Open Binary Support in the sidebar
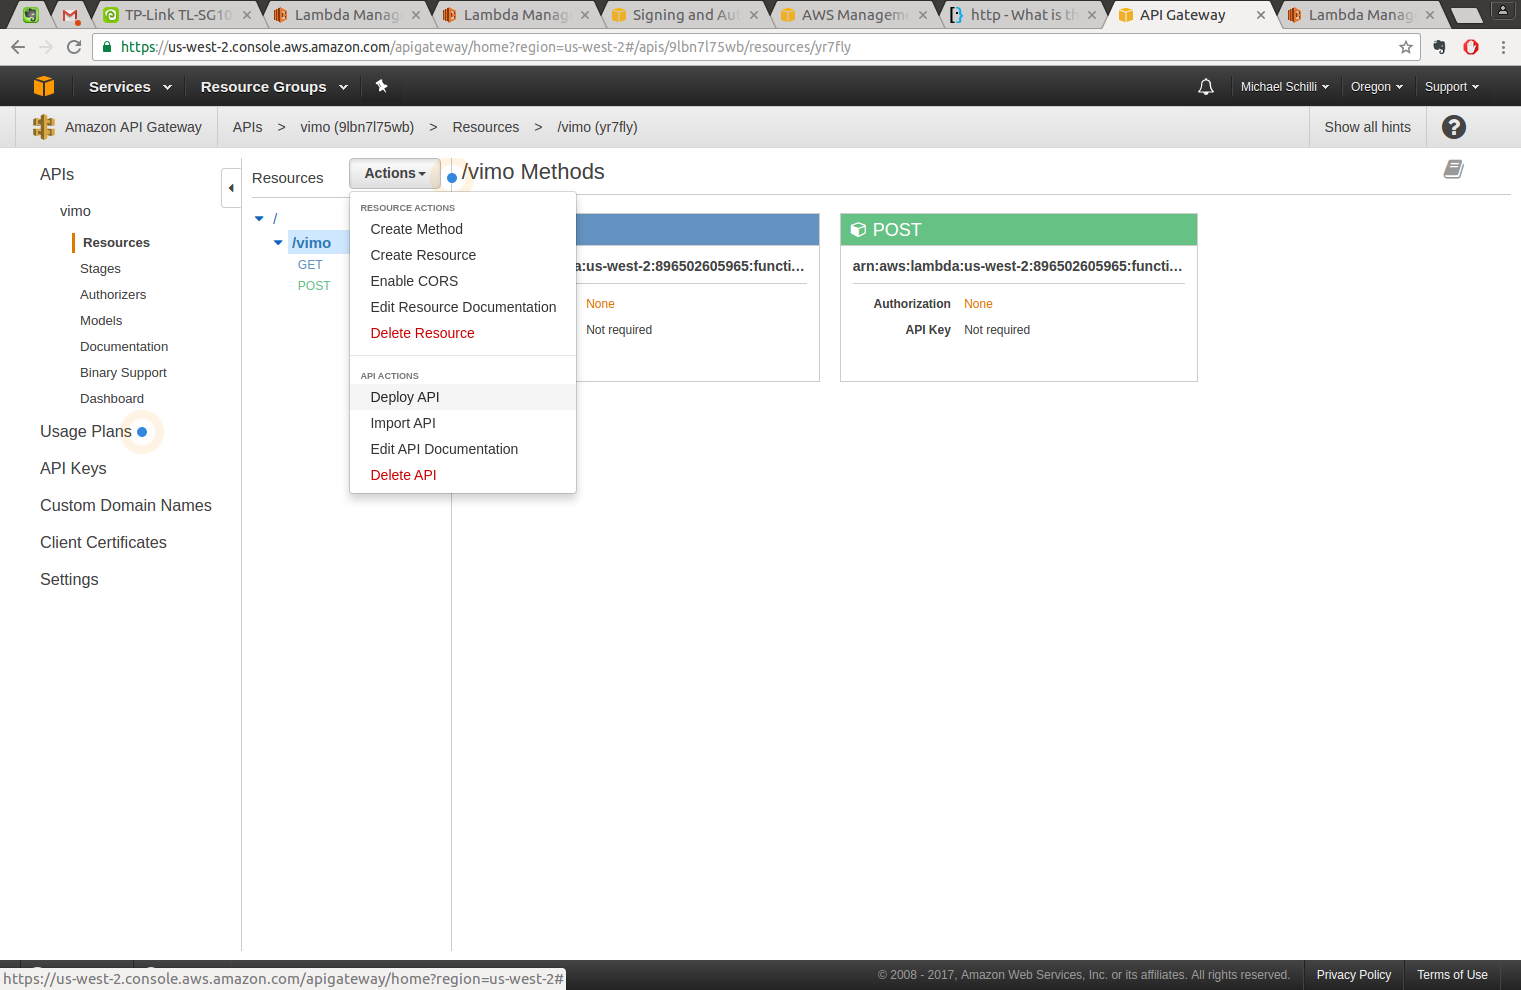The image size is (1521, 990). [123, 373]
